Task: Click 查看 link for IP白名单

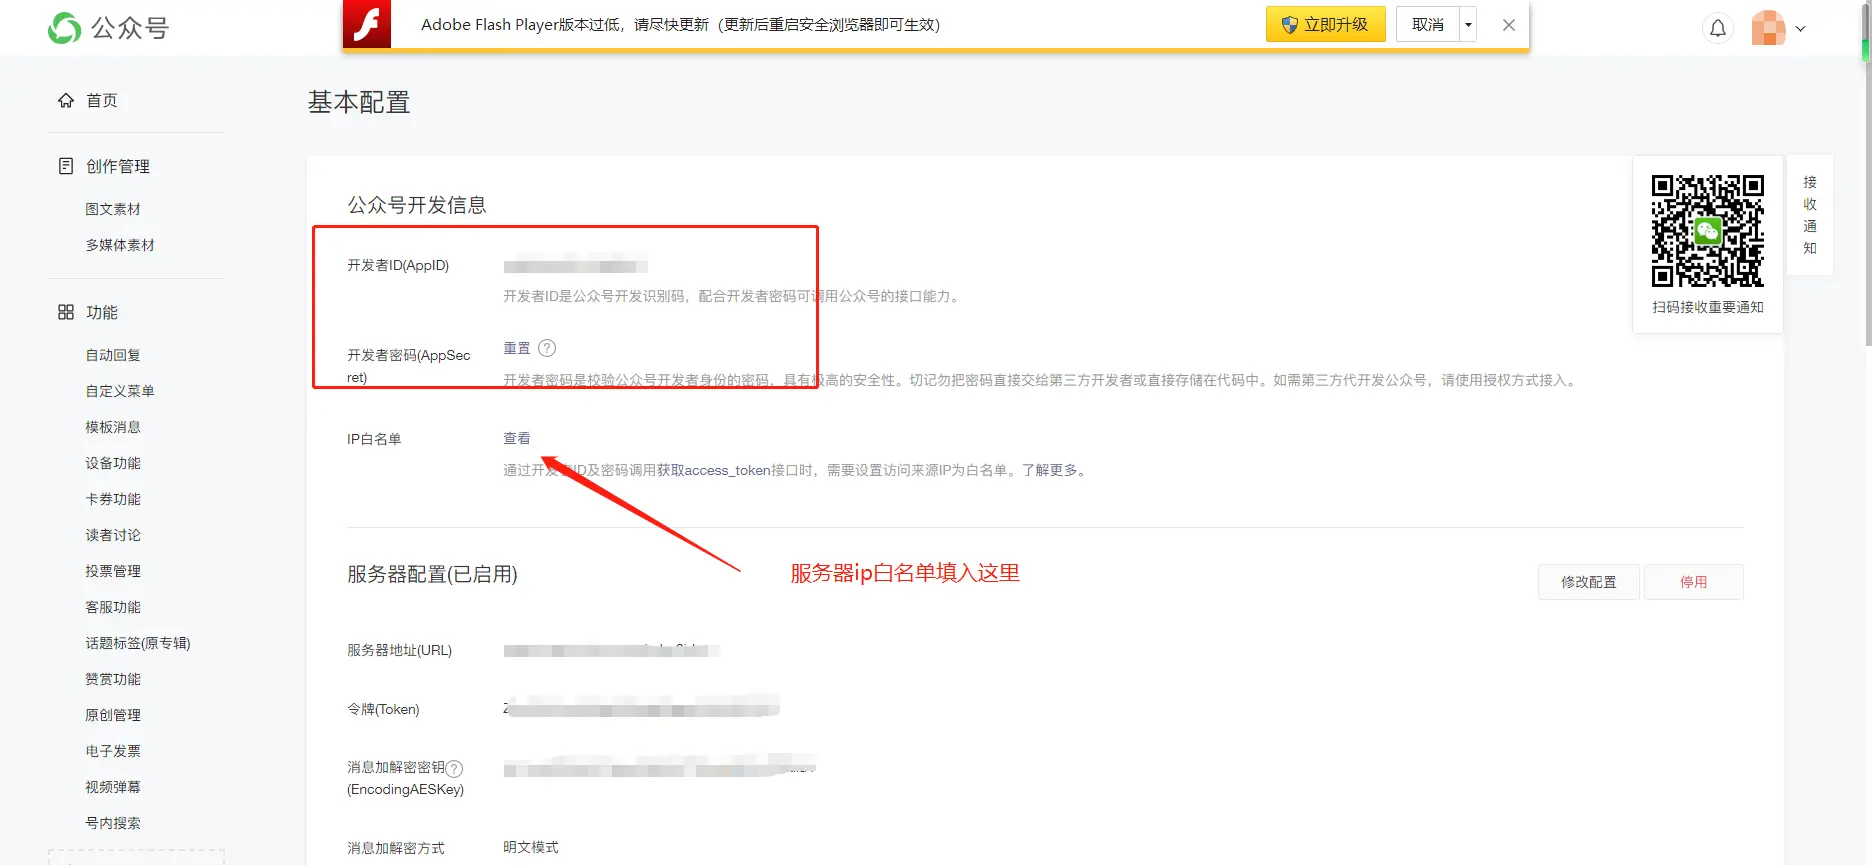Action: pyautogui.click(x=517, y=438)
